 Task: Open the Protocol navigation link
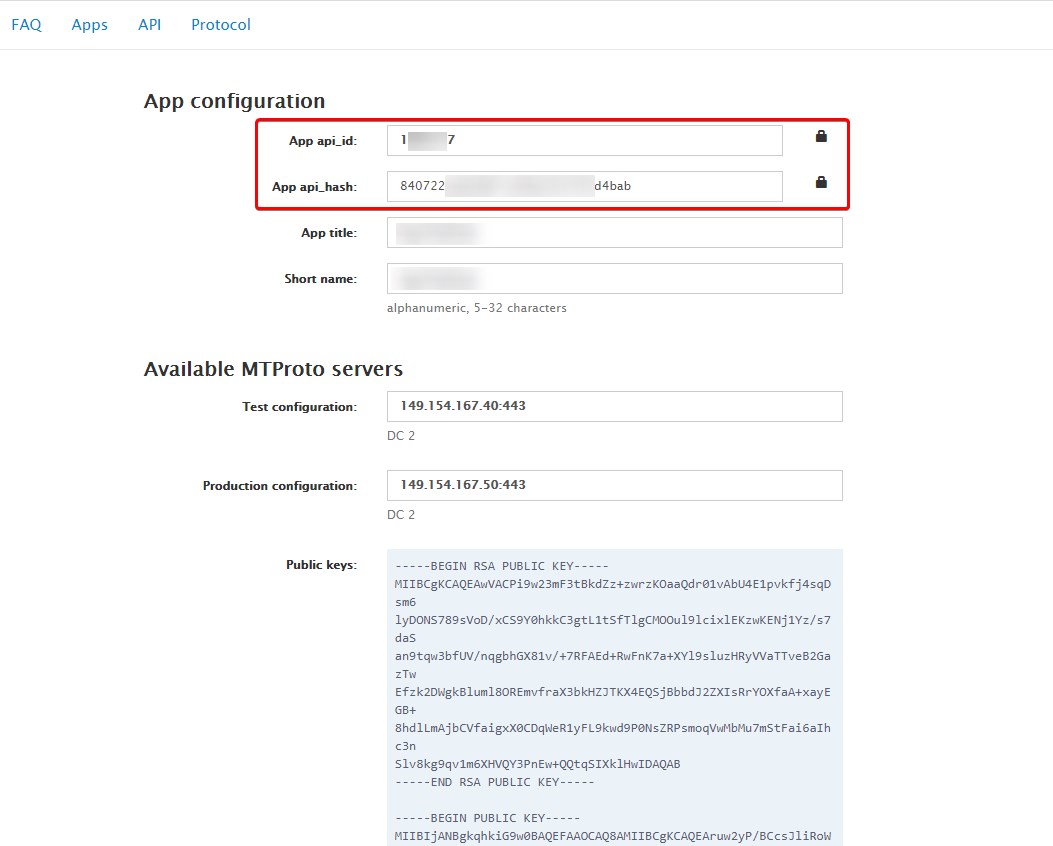221,25
